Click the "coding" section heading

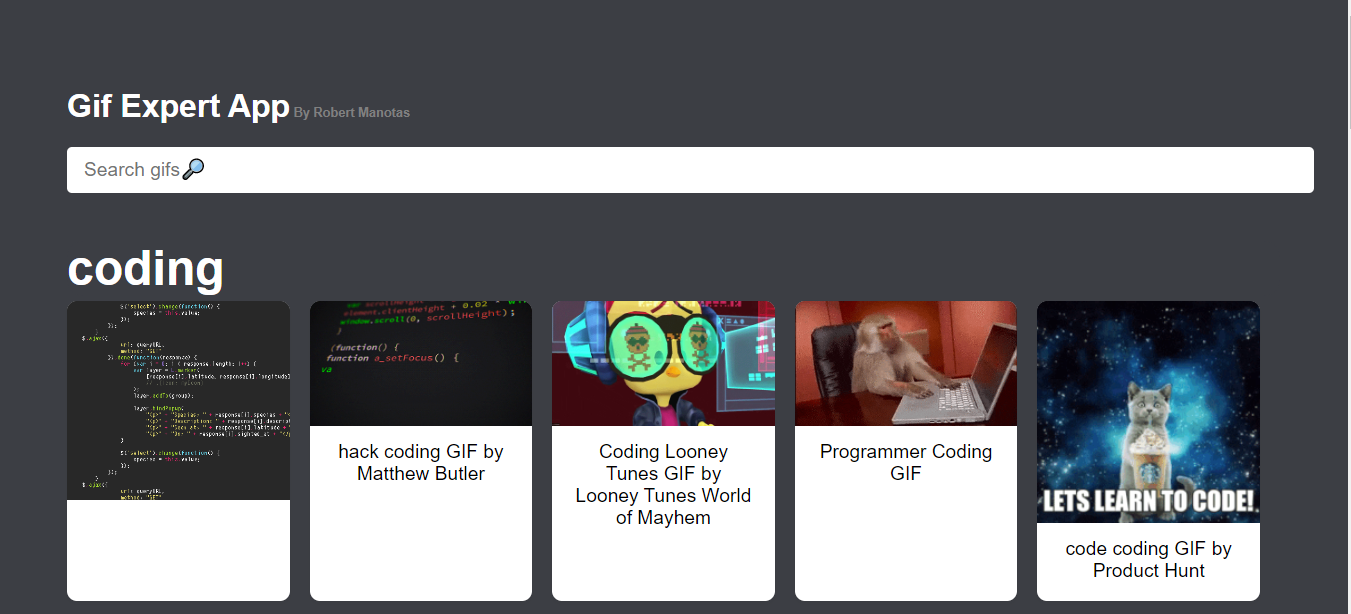point(145,268)
